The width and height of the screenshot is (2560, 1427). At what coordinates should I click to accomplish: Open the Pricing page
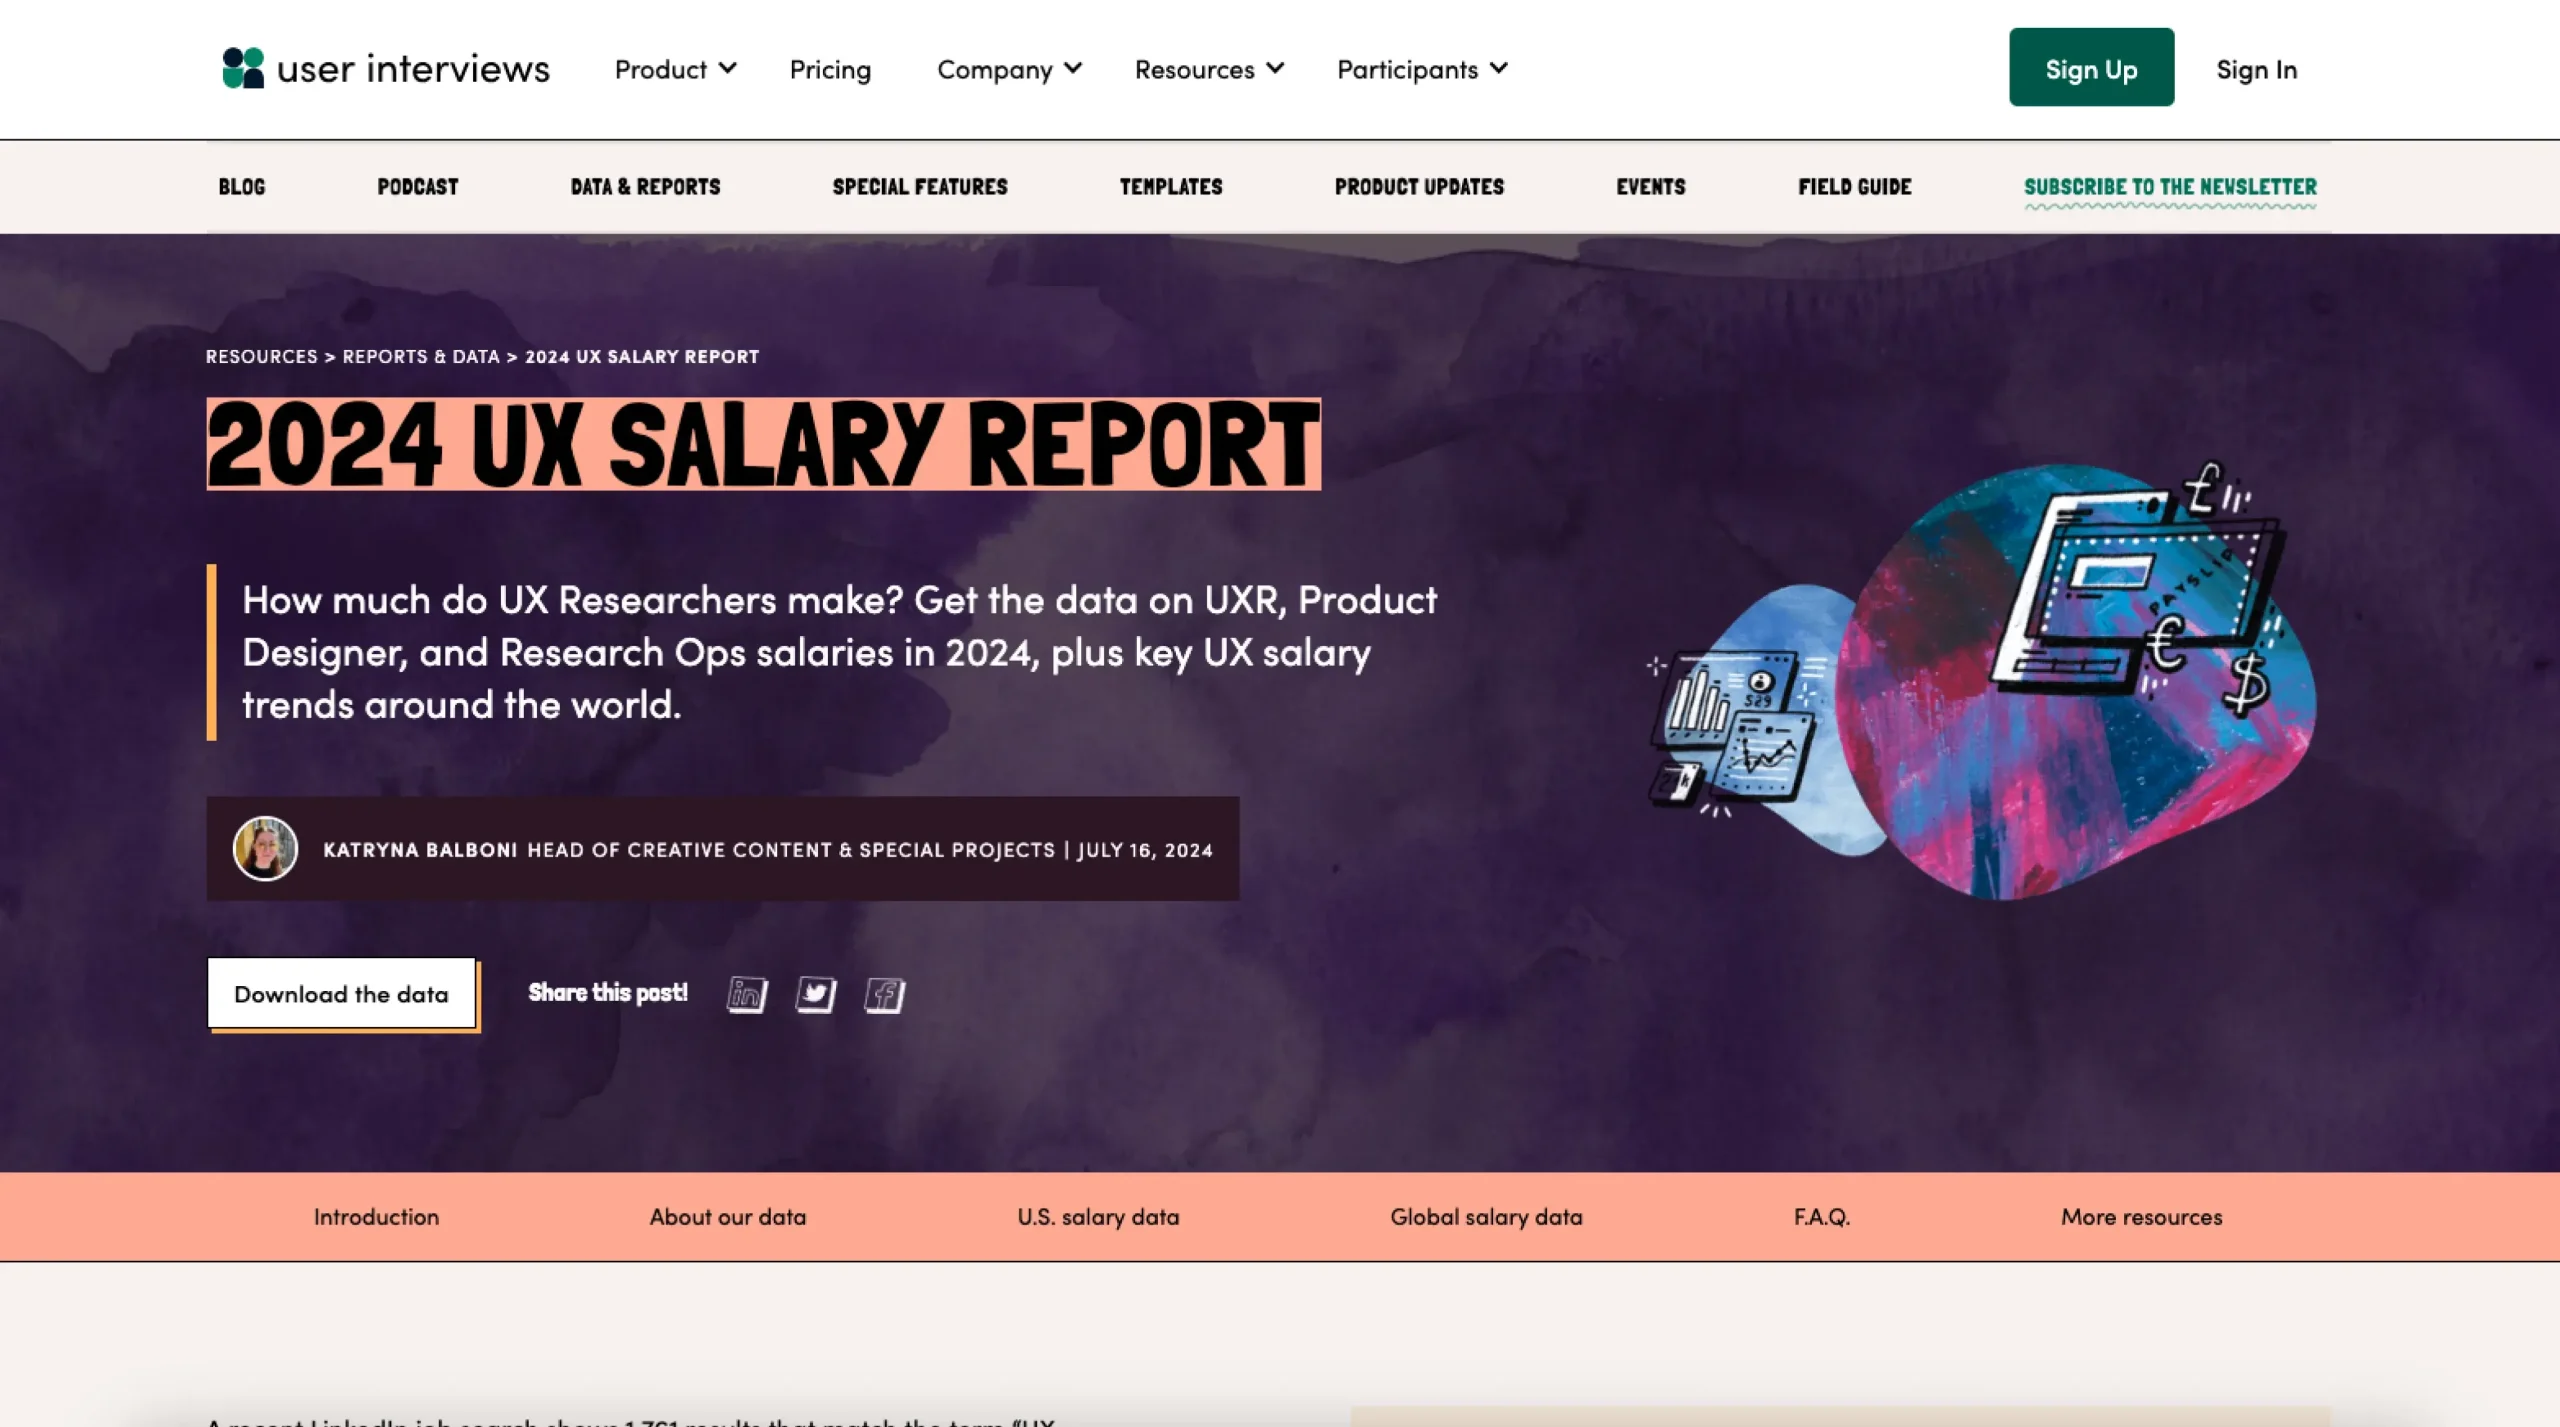(830, 69)
